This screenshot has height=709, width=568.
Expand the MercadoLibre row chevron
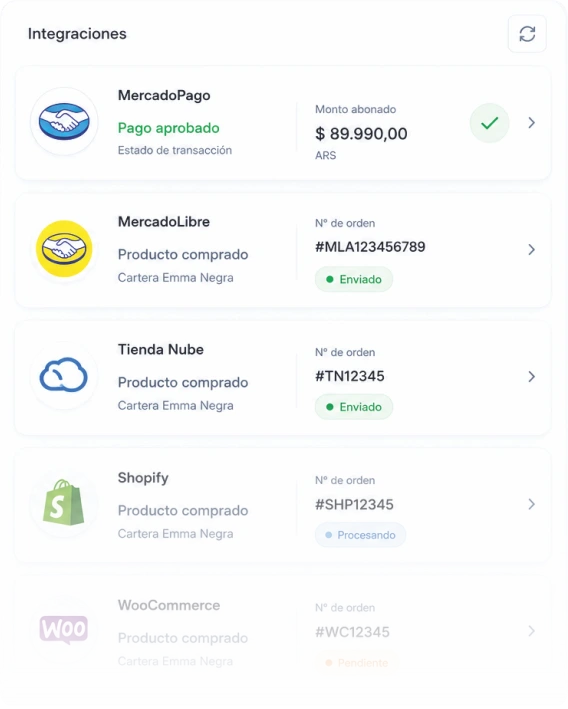pyautogui.click(x=532, y=250)
